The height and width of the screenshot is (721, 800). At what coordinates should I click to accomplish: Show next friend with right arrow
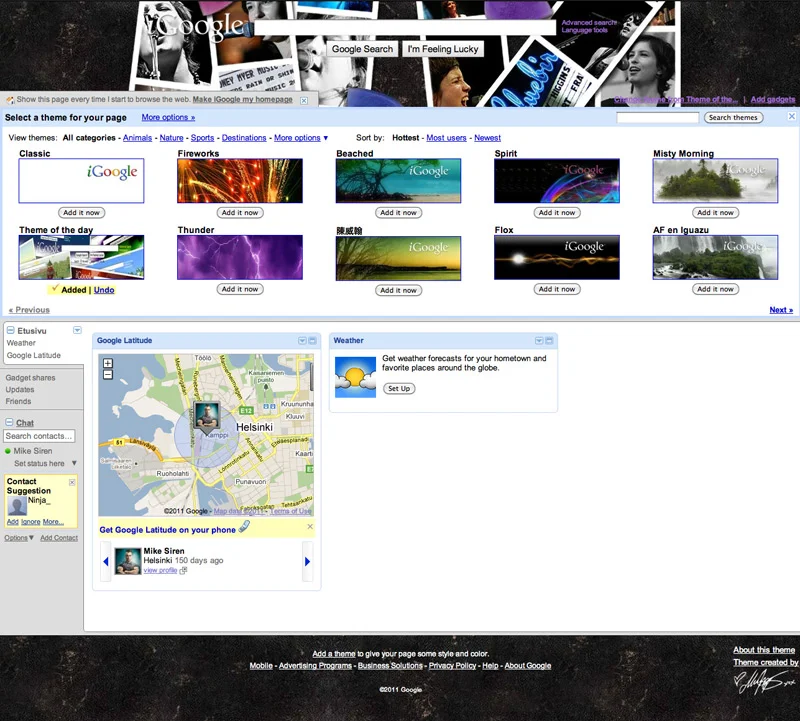[307, 562]
